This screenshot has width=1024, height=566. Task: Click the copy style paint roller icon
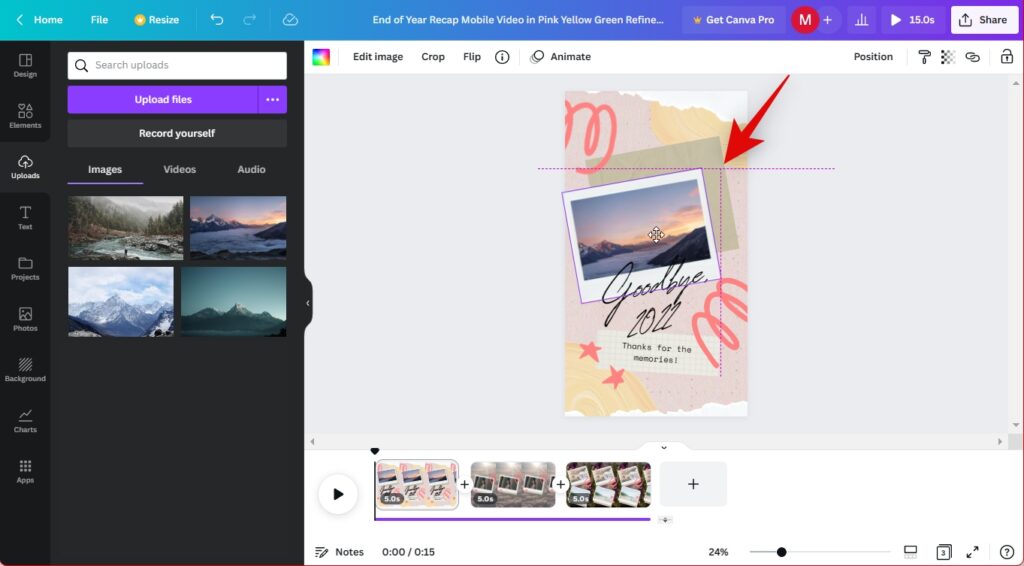click(924, 57)
